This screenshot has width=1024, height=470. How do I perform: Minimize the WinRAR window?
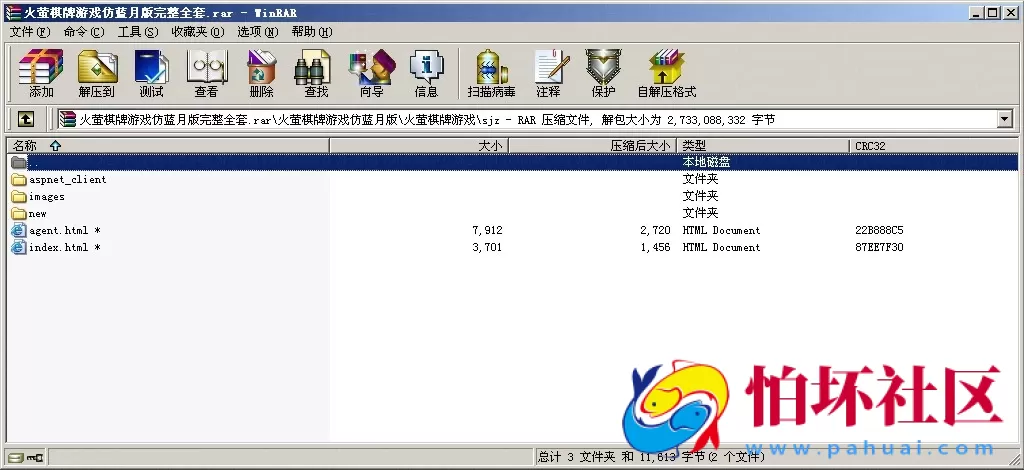click(x=977, y=12)
